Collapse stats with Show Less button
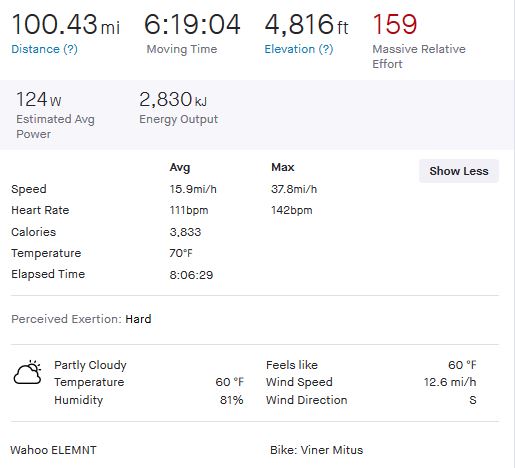The width and height of the screenshot is (515, 468). pyautogui.click(x=459, y=171)
